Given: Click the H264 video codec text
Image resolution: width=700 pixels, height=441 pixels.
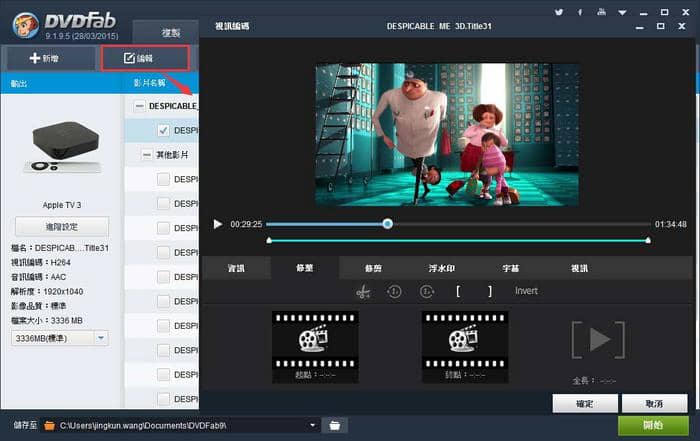Looking at the screenshot, I should 60,262.
